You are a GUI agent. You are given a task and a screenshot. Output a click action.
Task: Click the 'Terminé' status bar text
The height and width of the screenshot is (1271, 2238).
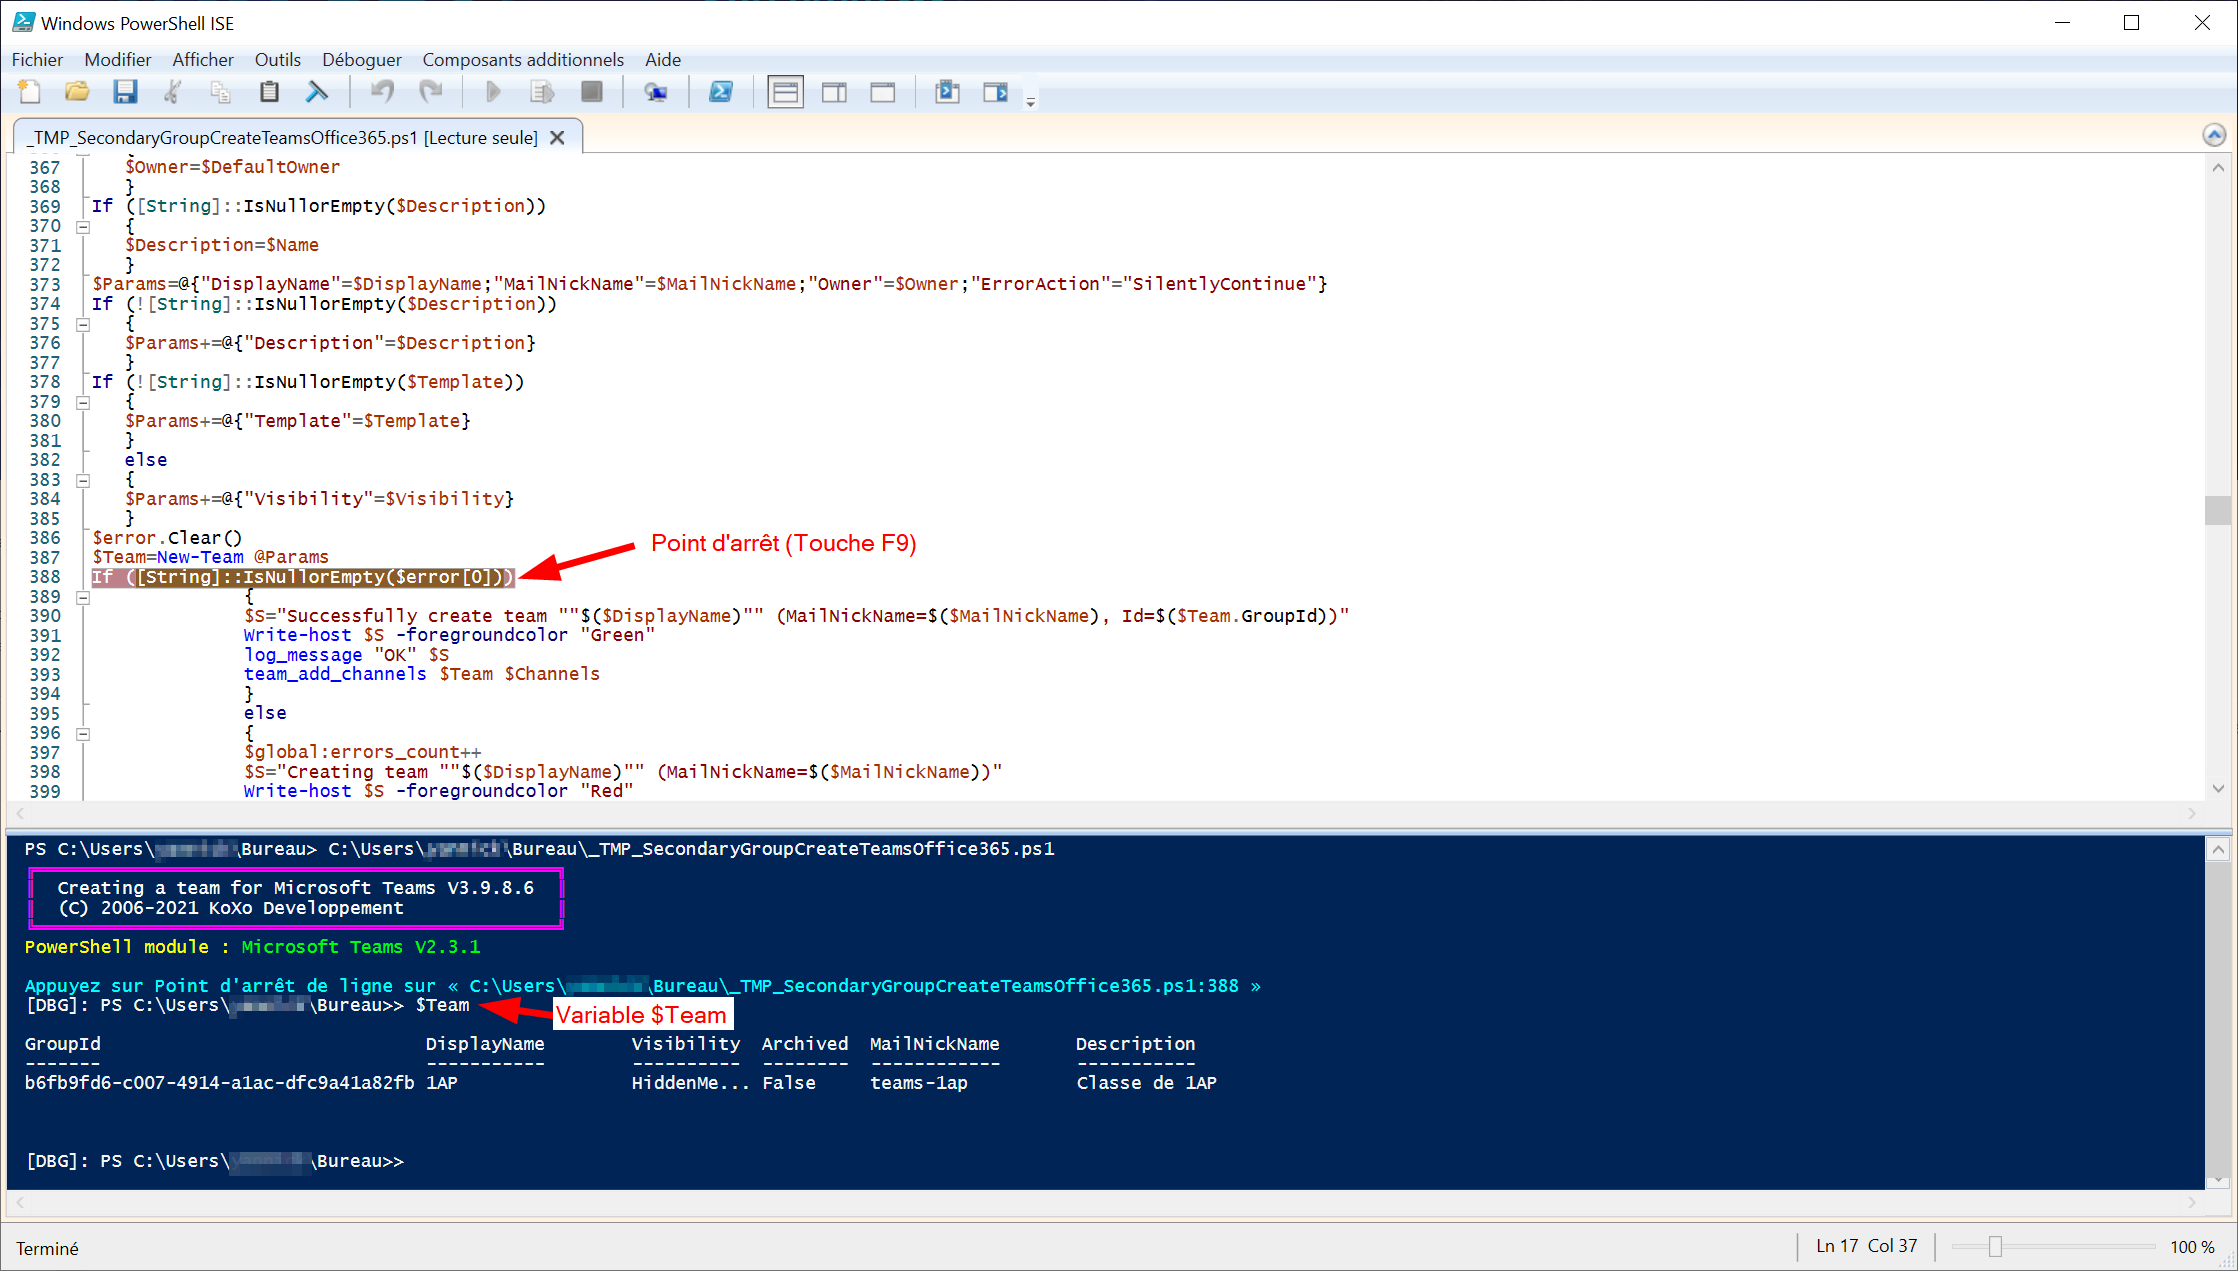(x=47, y=1248)
